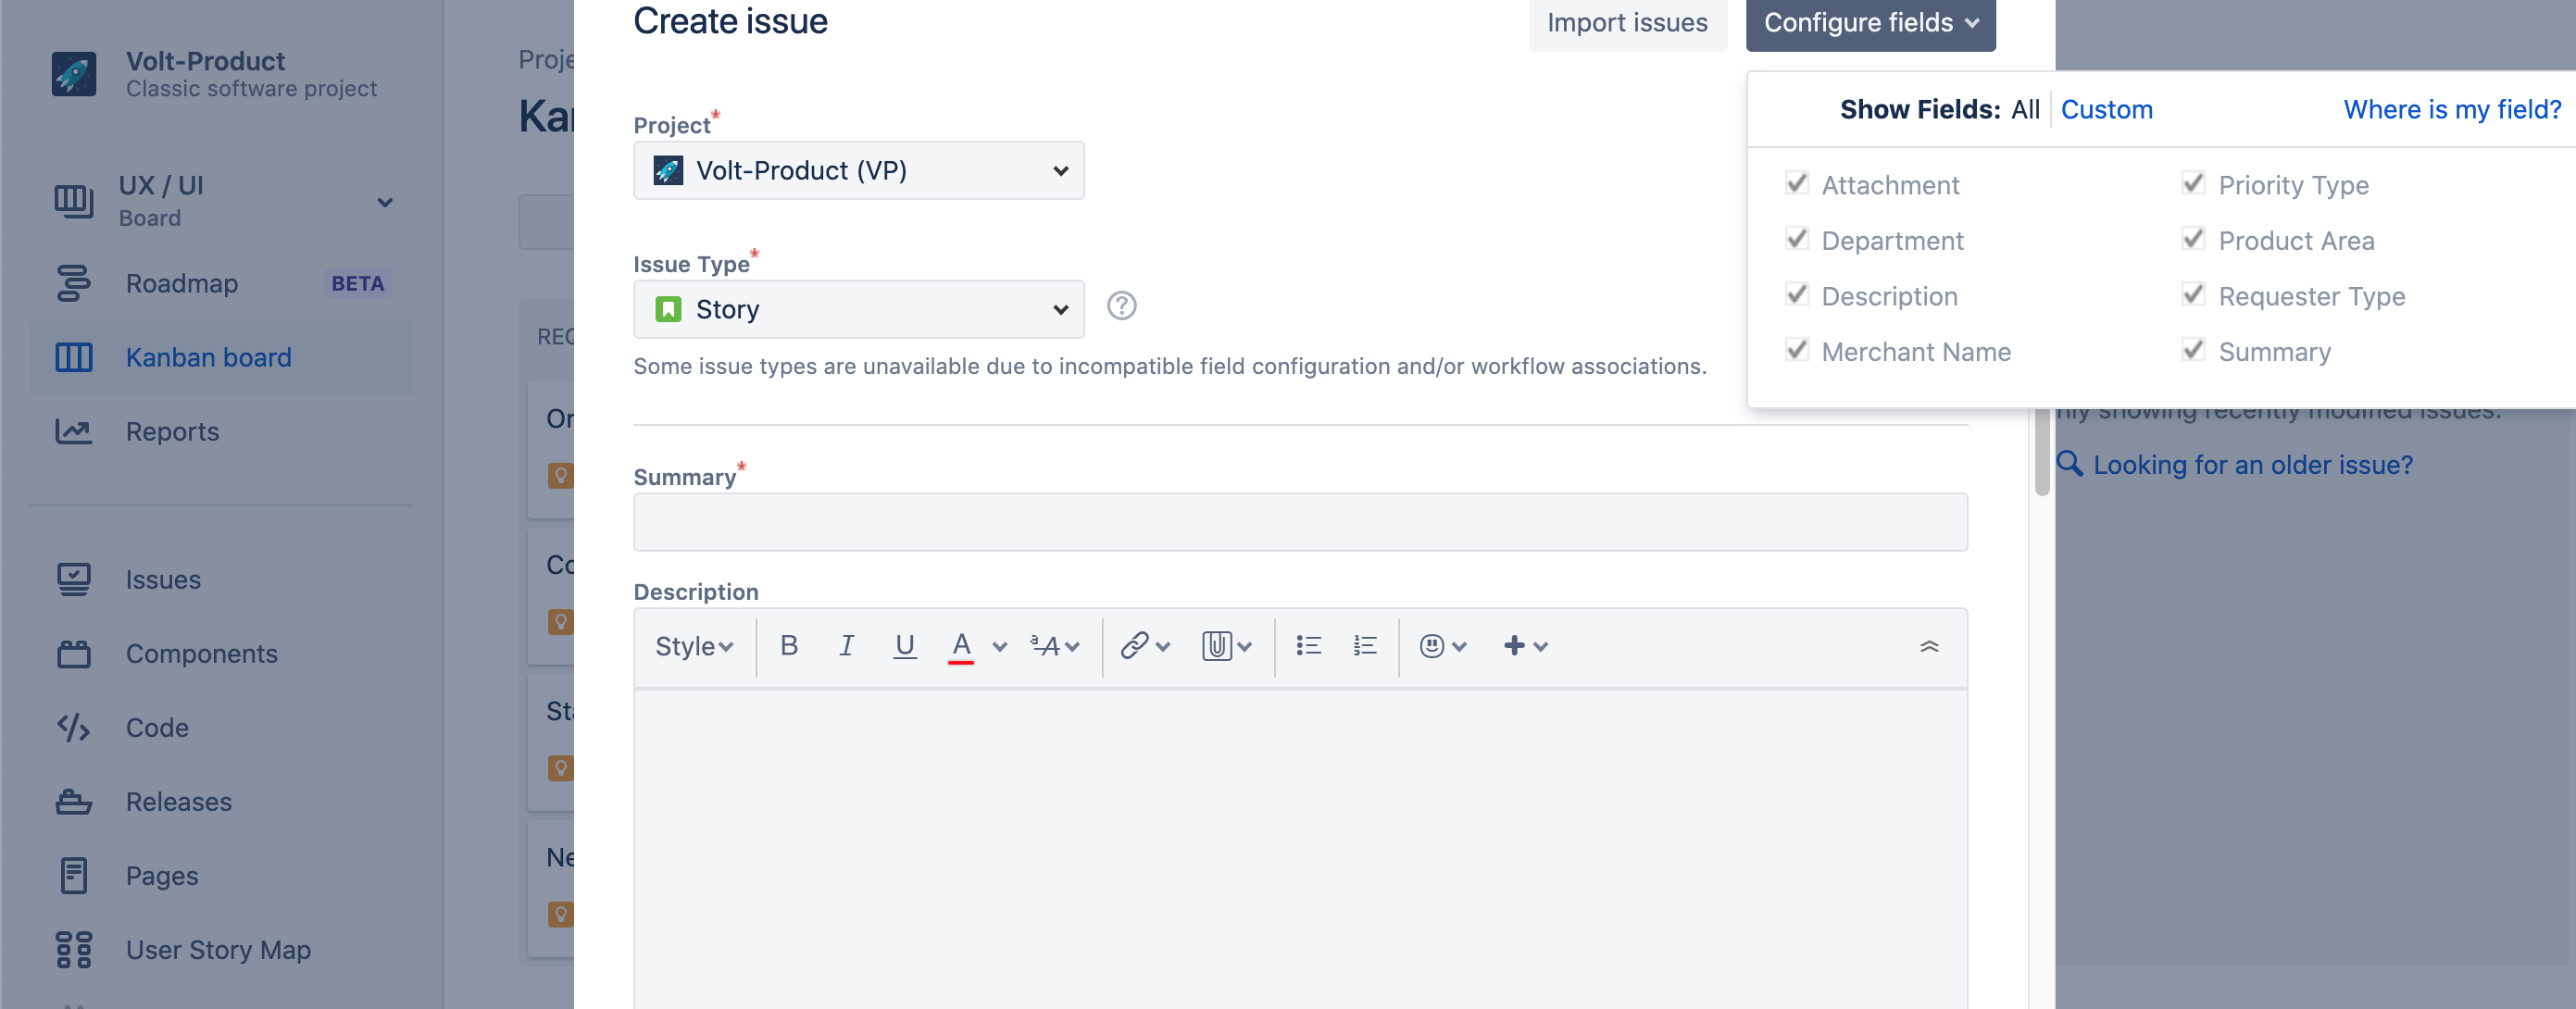Open the Components section icon
2576x1009 pixels.
74,653
